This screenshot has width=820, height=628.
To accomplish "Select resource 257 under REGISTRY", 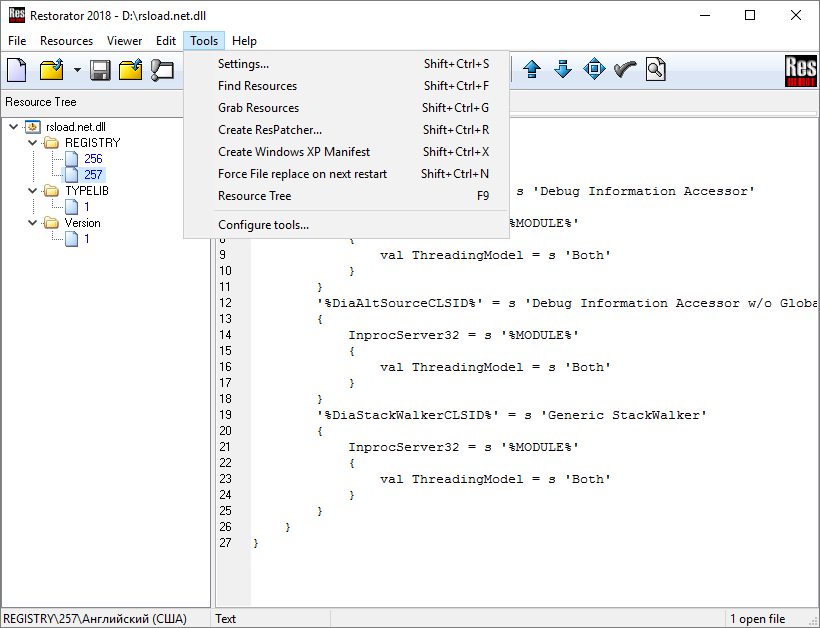I will 93,175.
